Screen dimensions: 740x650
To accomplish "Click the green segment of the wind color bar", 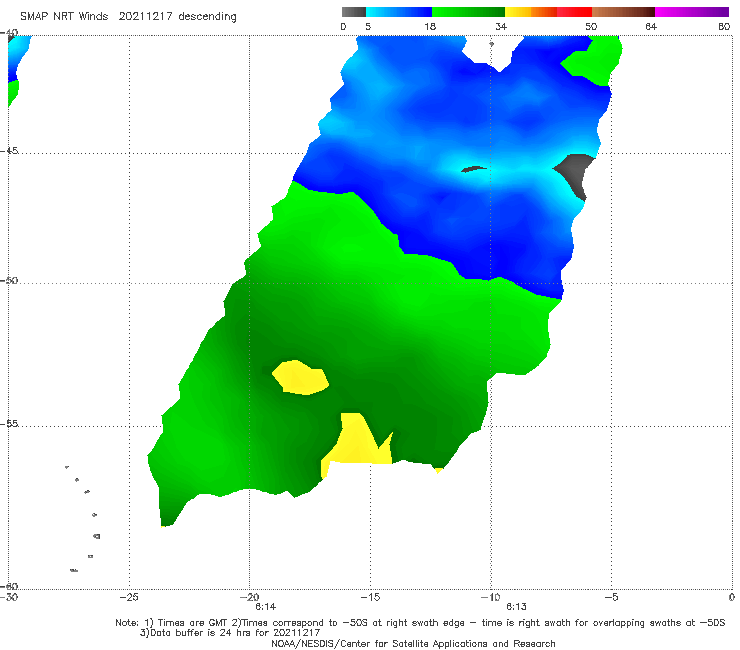I will 469,12.
